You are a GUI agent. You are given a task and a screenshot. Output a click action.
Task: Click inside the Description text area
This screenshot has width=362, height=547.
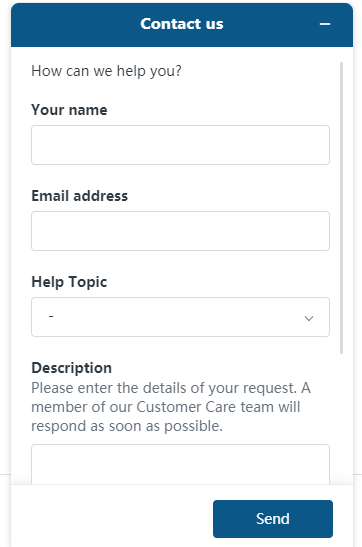180,464
